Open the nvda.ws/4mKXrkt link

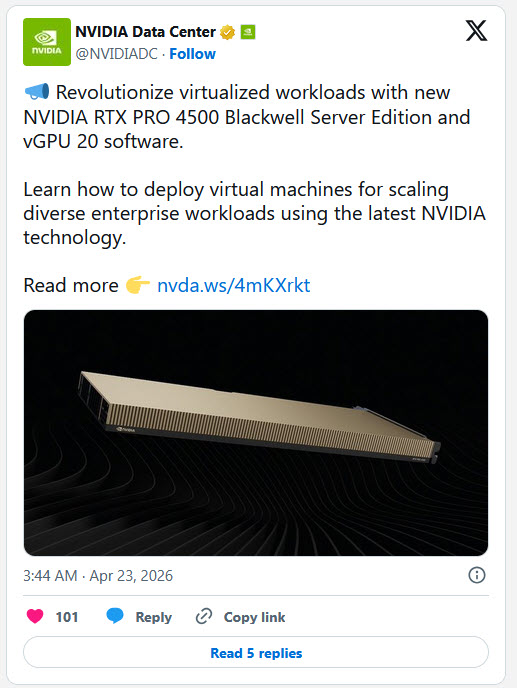(233, 285)
